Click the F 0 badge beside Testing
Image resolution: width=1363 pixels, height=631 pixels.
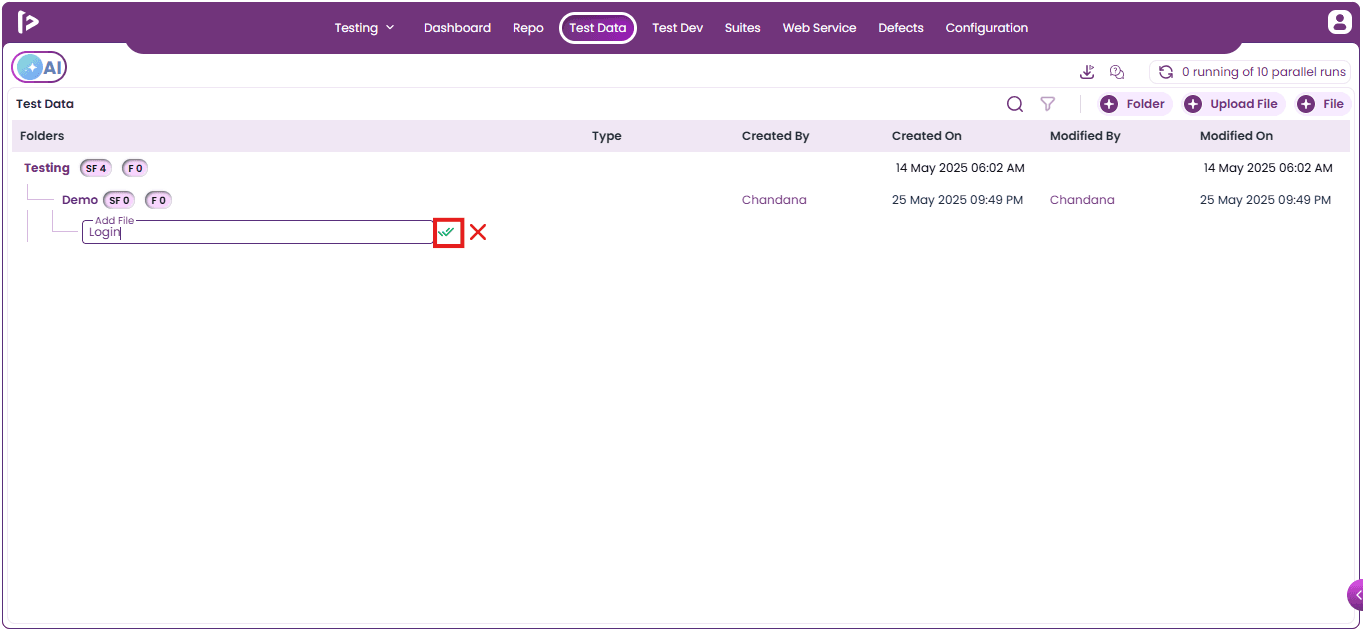135,168
